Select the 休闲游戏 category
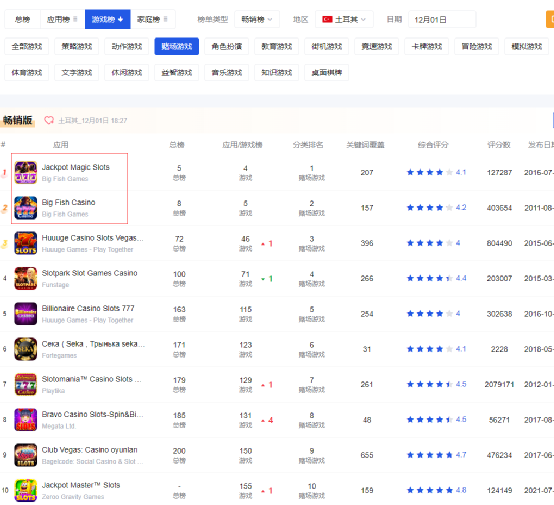 (x=126, y=72)
